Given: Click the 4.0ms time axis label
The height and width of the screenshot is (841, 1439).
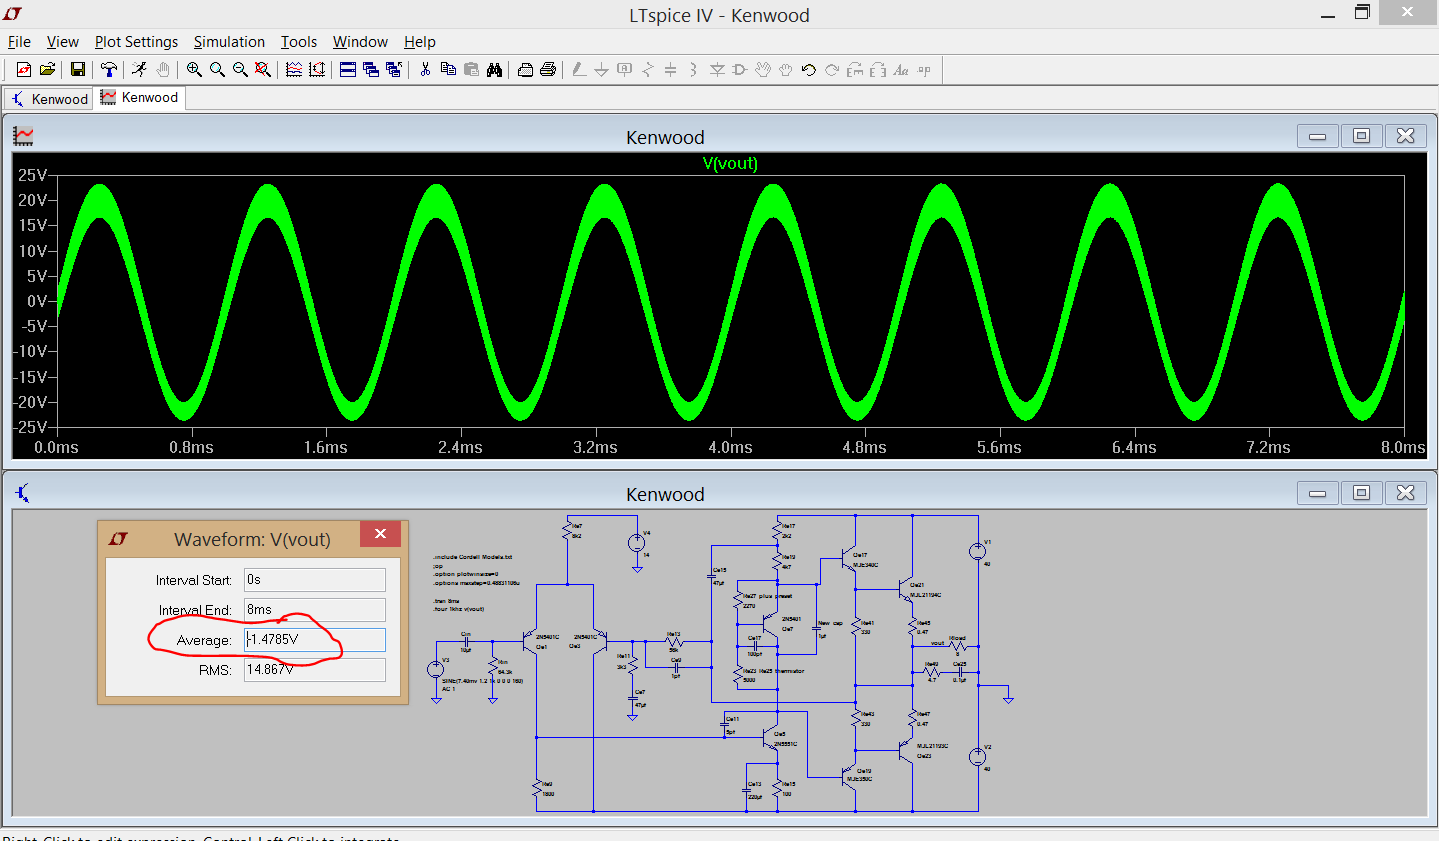Looking at the screenshot, I should (x=730, y=447).
